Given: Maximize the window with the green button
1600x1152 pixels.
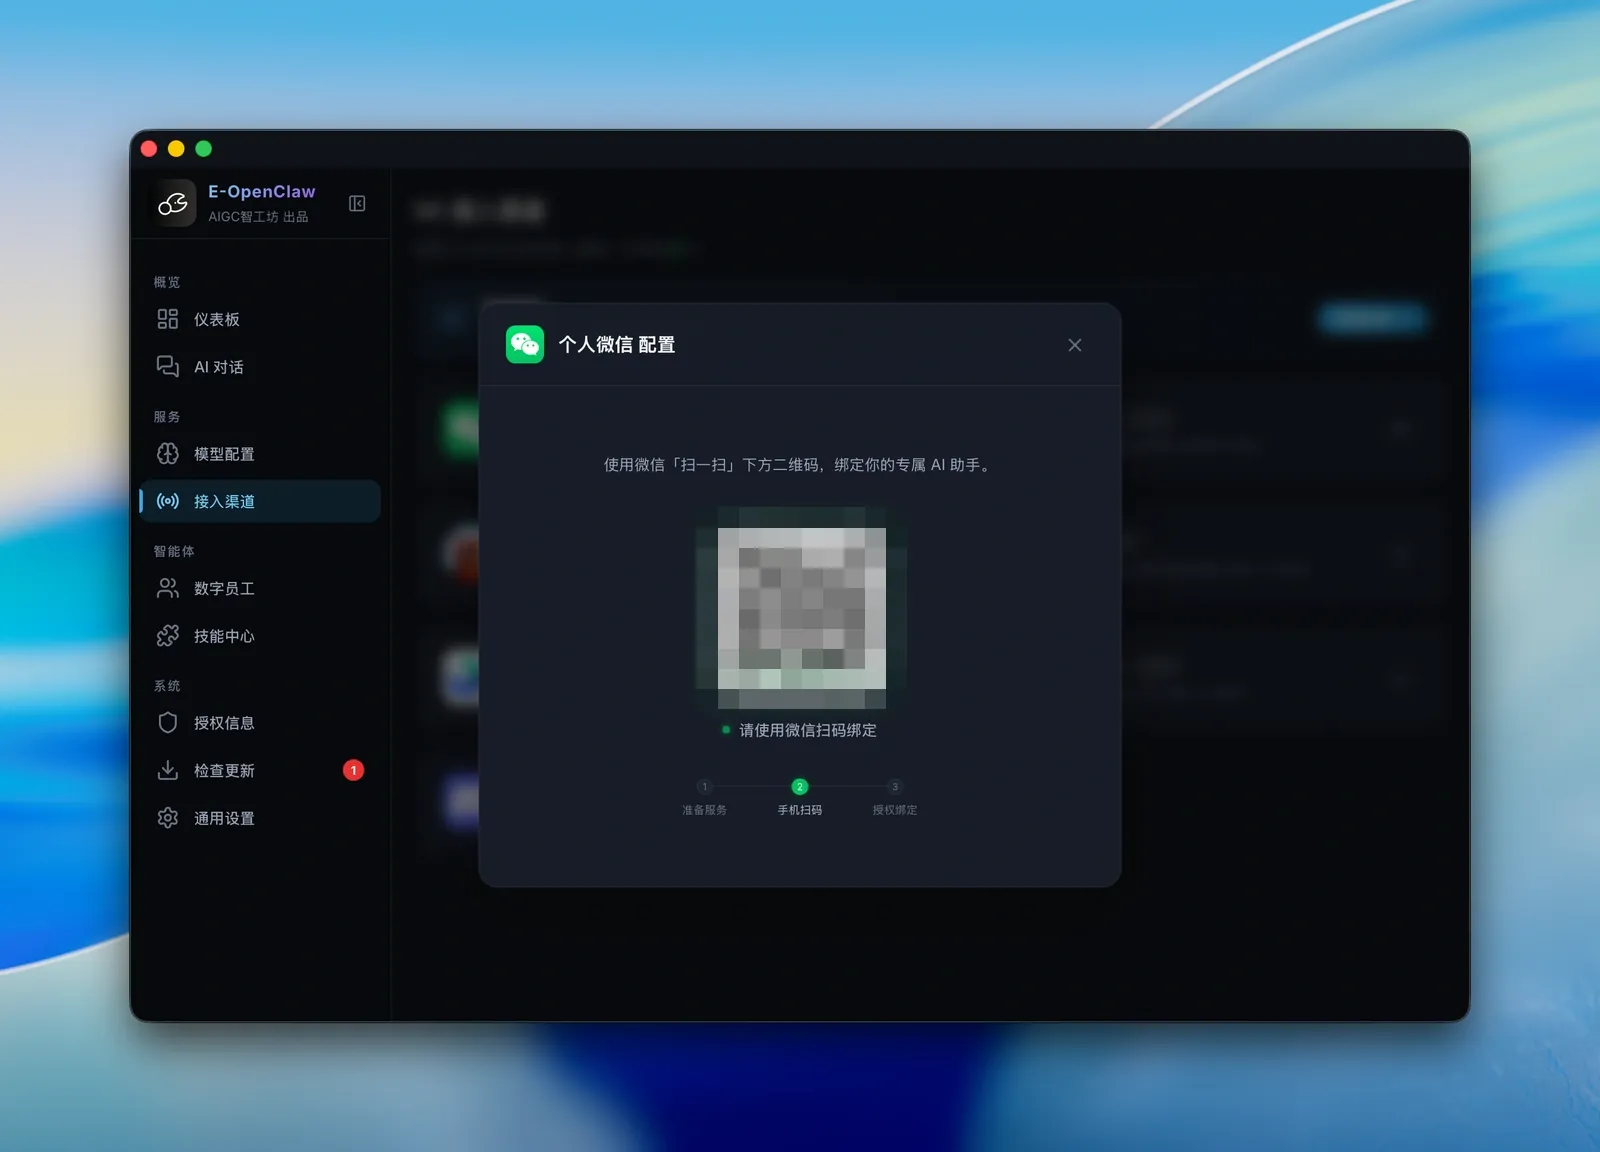Looking at the screenshot, I should [203, 149].
